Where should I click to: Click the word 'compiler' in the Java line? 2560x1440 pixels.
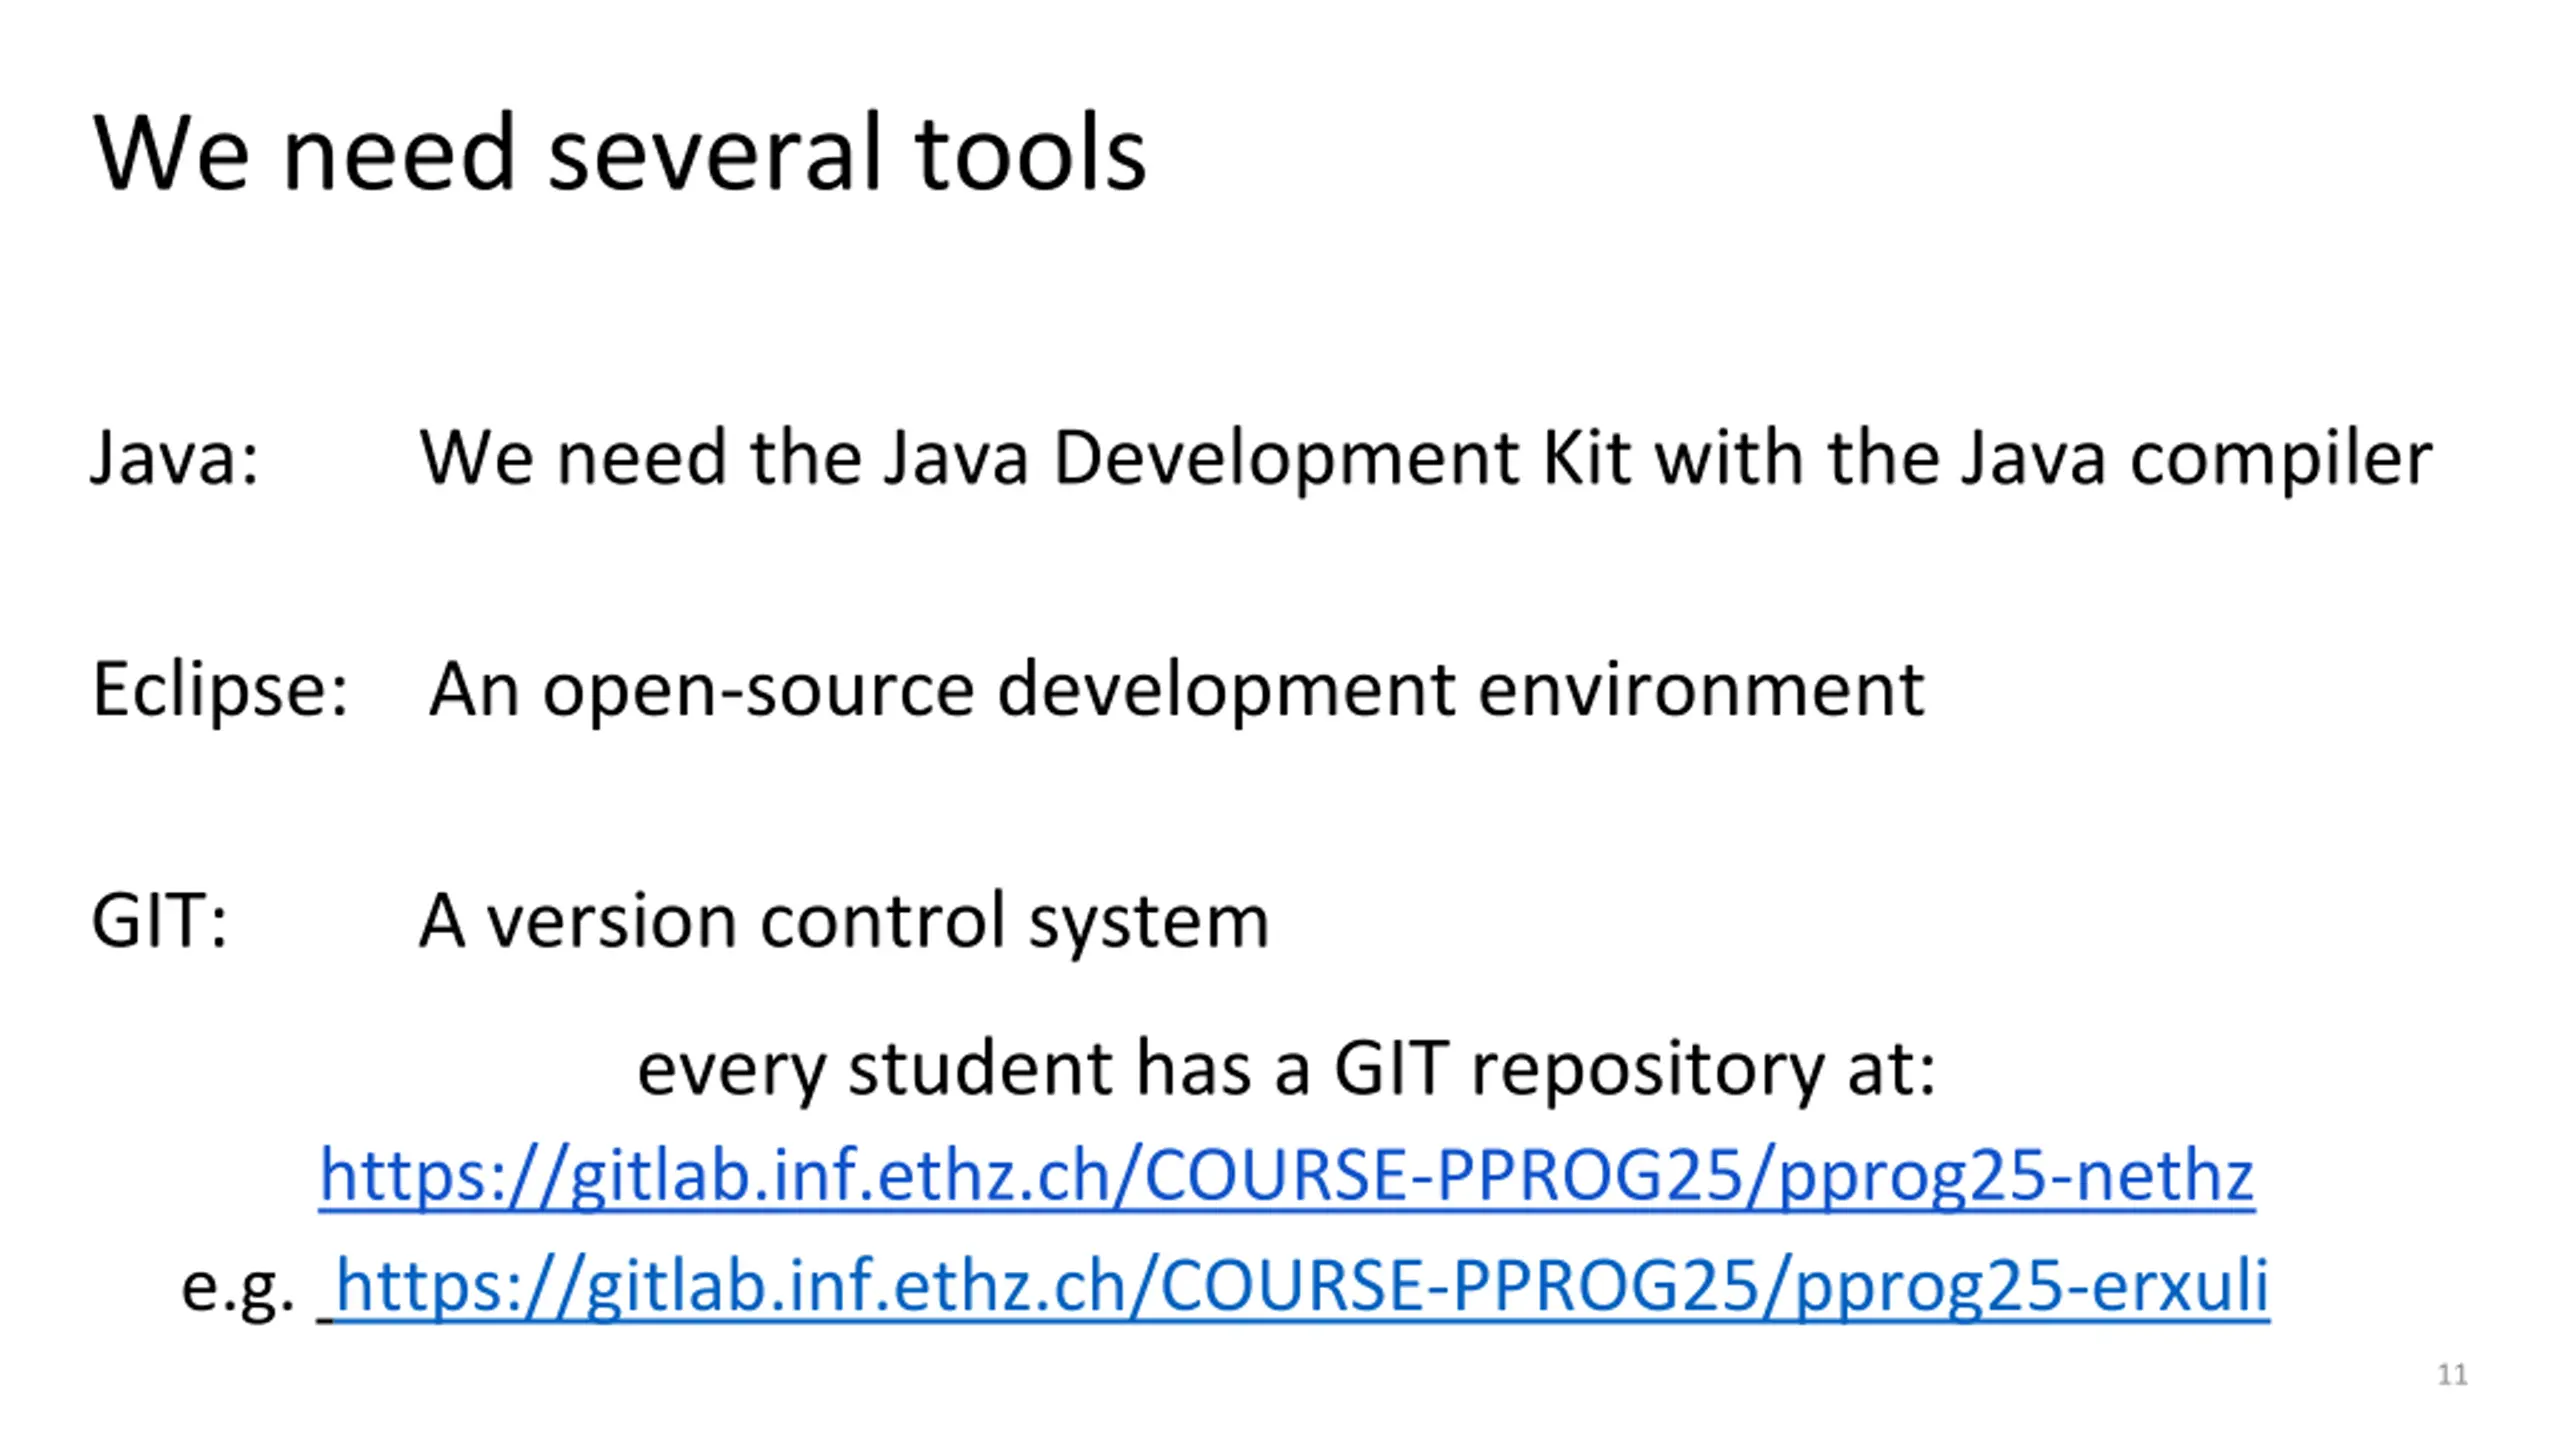click(x=2282, y=458)
